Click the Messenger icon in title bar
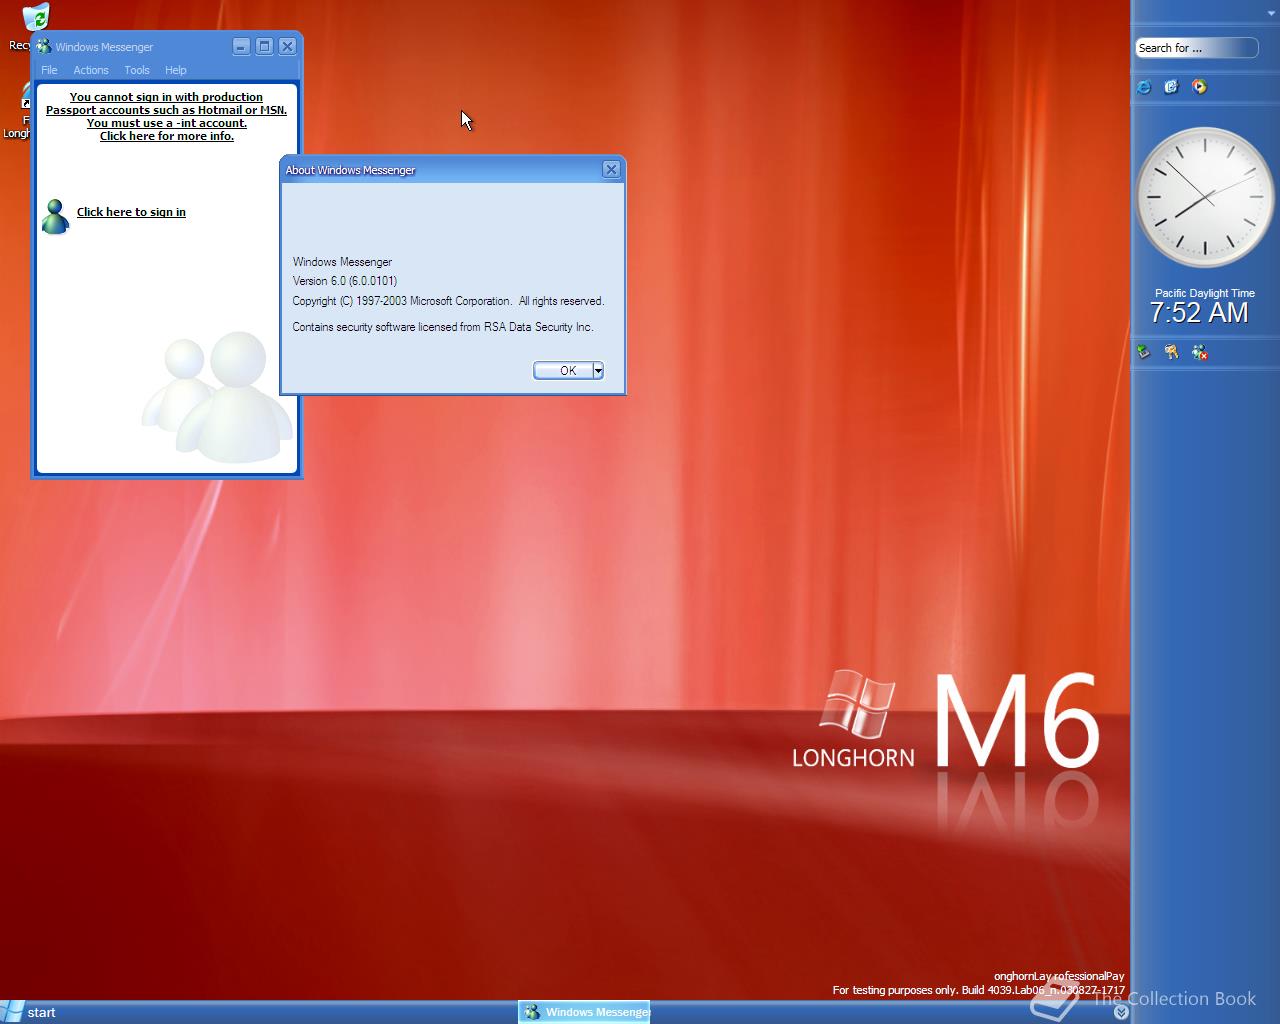Viewport: 1280px width, 1024px height. coord(43,46)
